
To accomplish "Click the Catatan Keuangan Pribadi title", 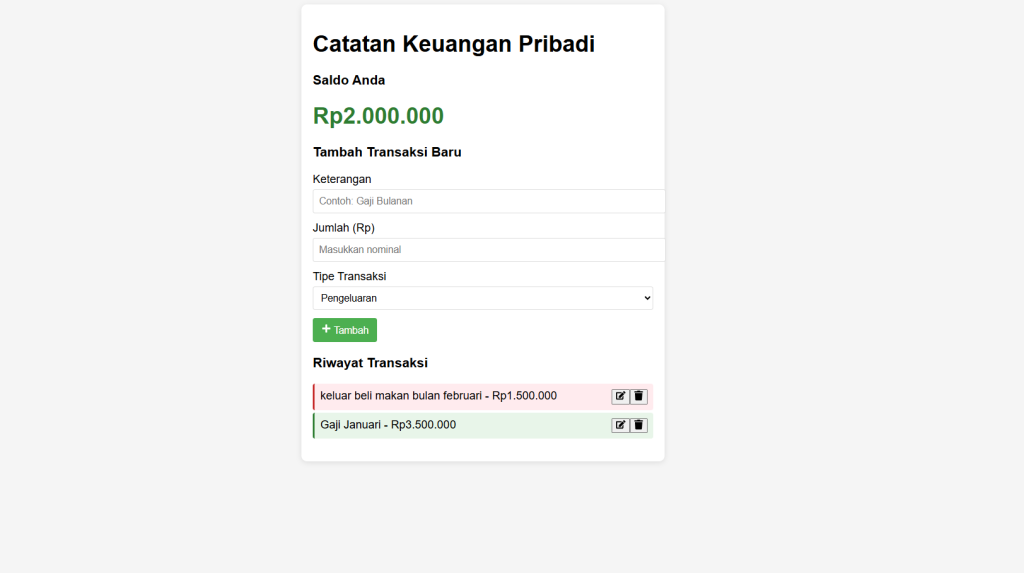I will pyautogui.click(x=454, y=44).
